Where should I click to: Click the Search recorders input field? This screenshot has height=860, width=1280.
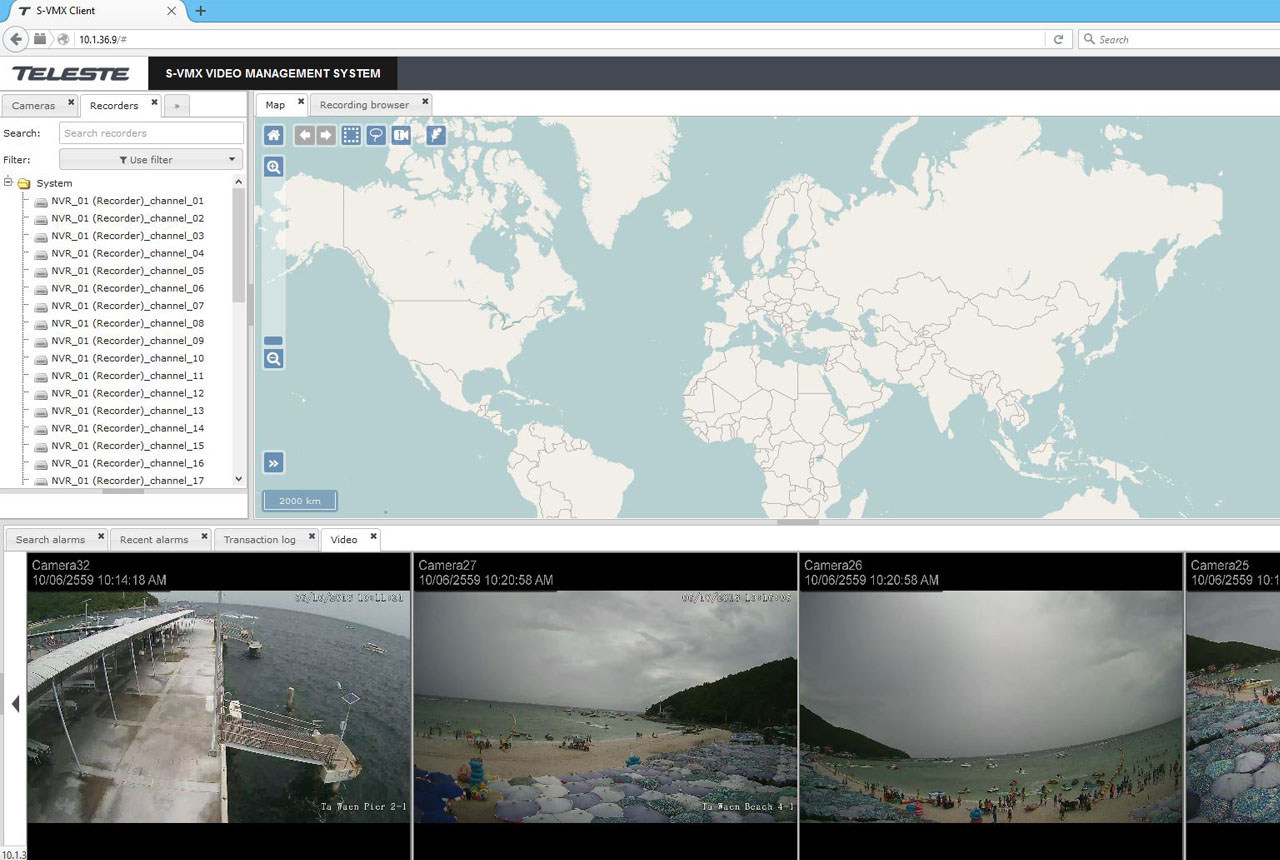coord(151,133)
